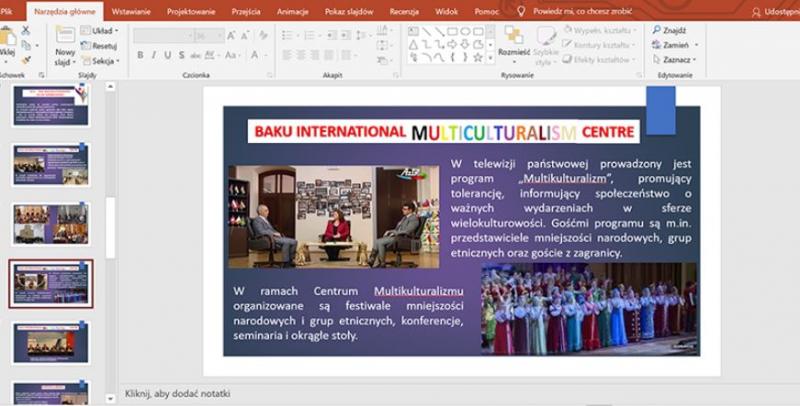Click the decrease indent icon
Viewport: 800px width, 406px height.
pyautogui.click(x=332, y=35)
